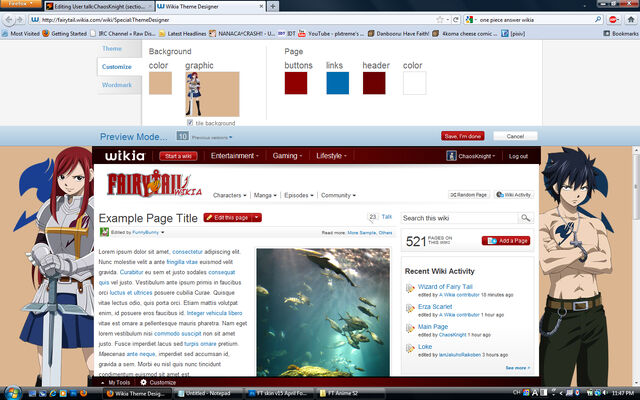Screen dimensions: 640x400
Task: Click the See more activity link
Action: 518,368
